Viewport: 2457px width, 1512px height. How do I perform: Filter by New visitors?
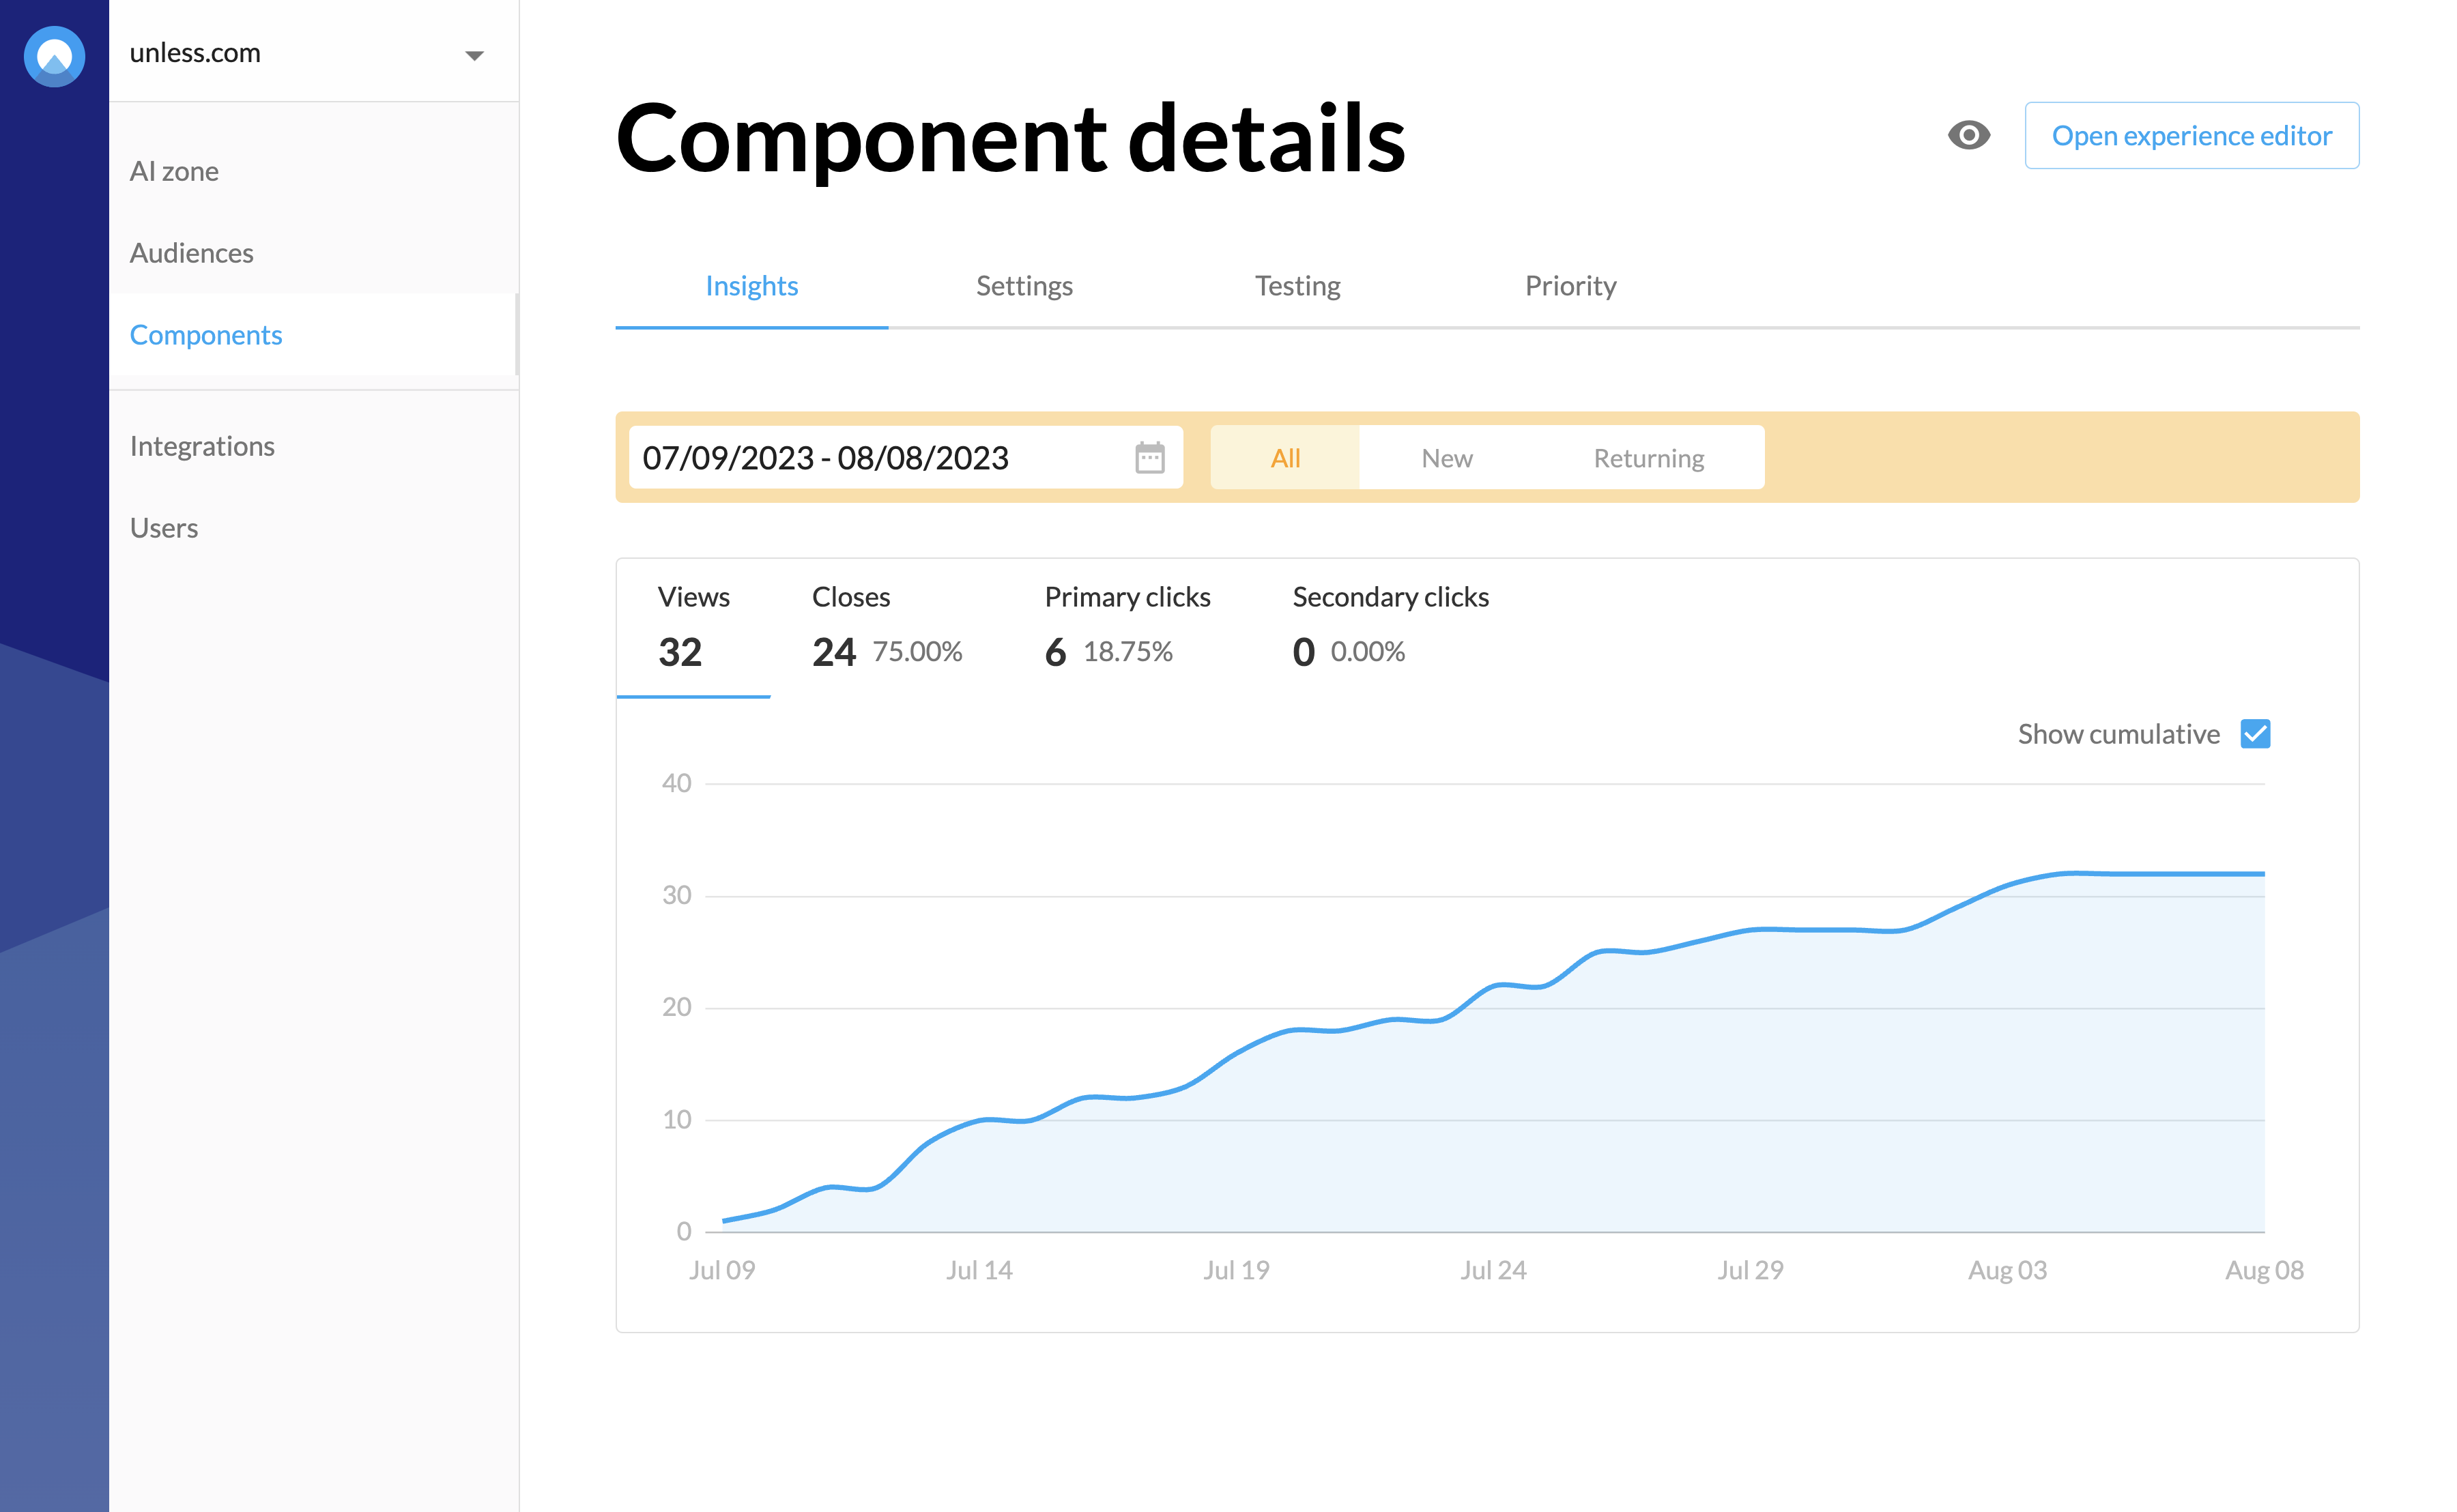(x=1446, y=458)
